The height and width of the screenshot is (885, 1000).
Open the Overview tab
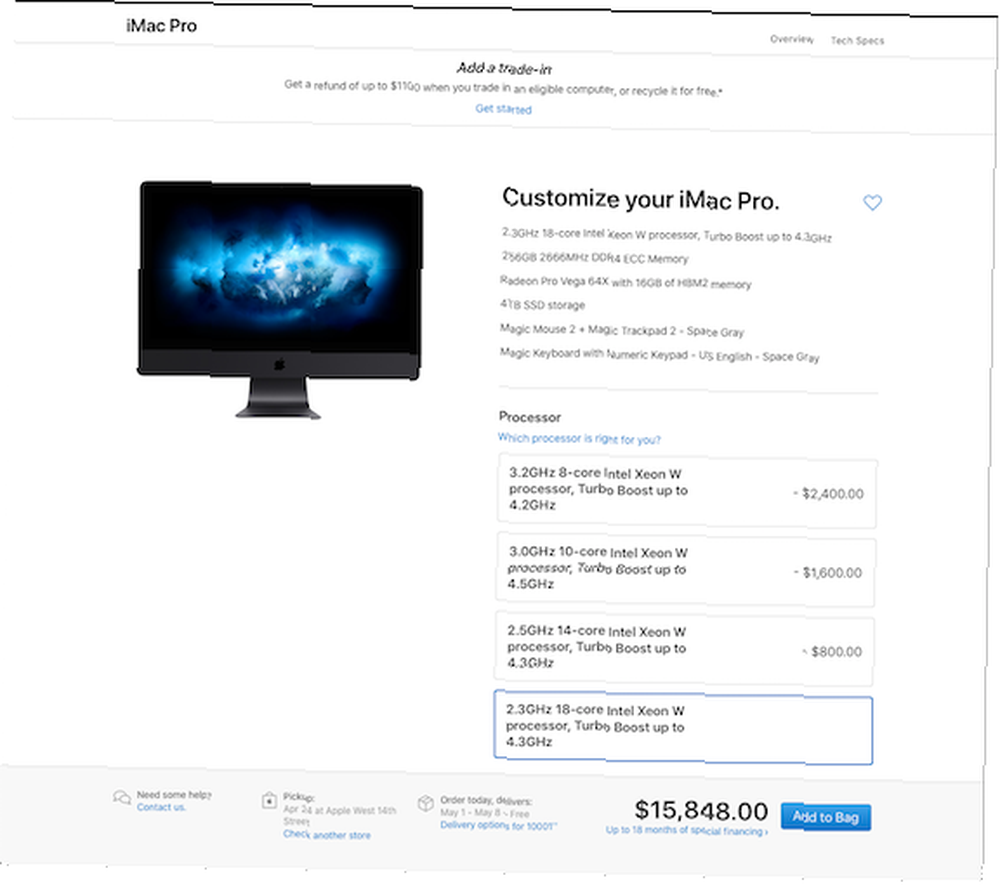(x=791, y=39)
